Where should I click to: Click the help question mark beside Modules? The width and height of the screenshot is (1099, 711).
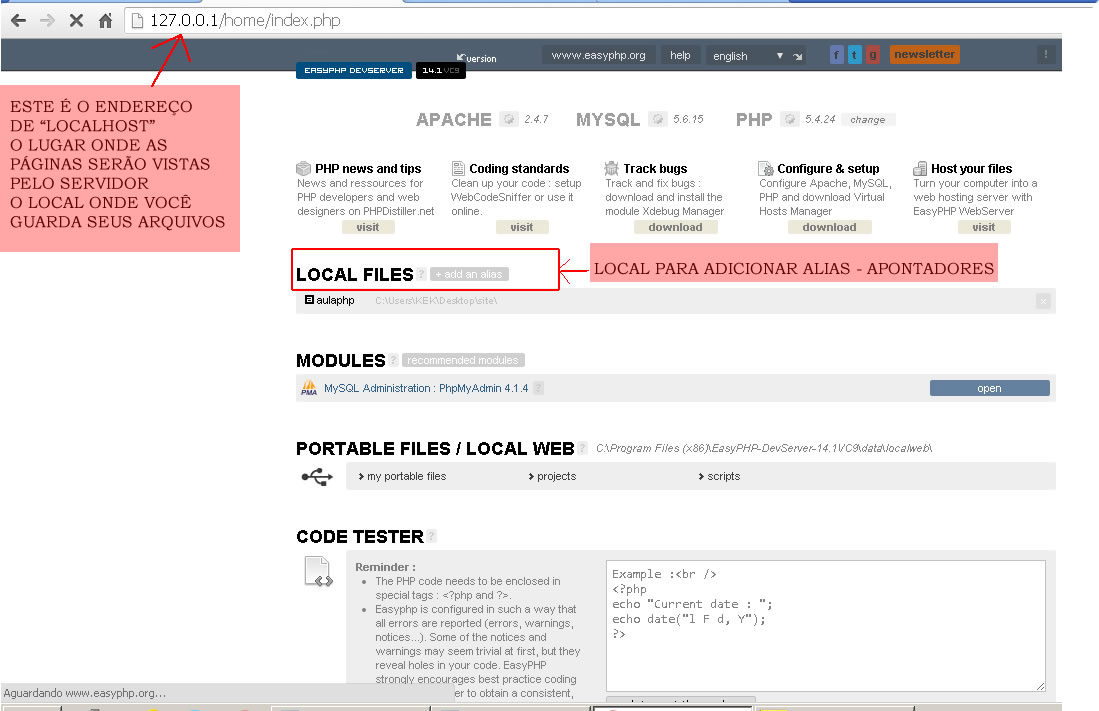tap(393, 360)
